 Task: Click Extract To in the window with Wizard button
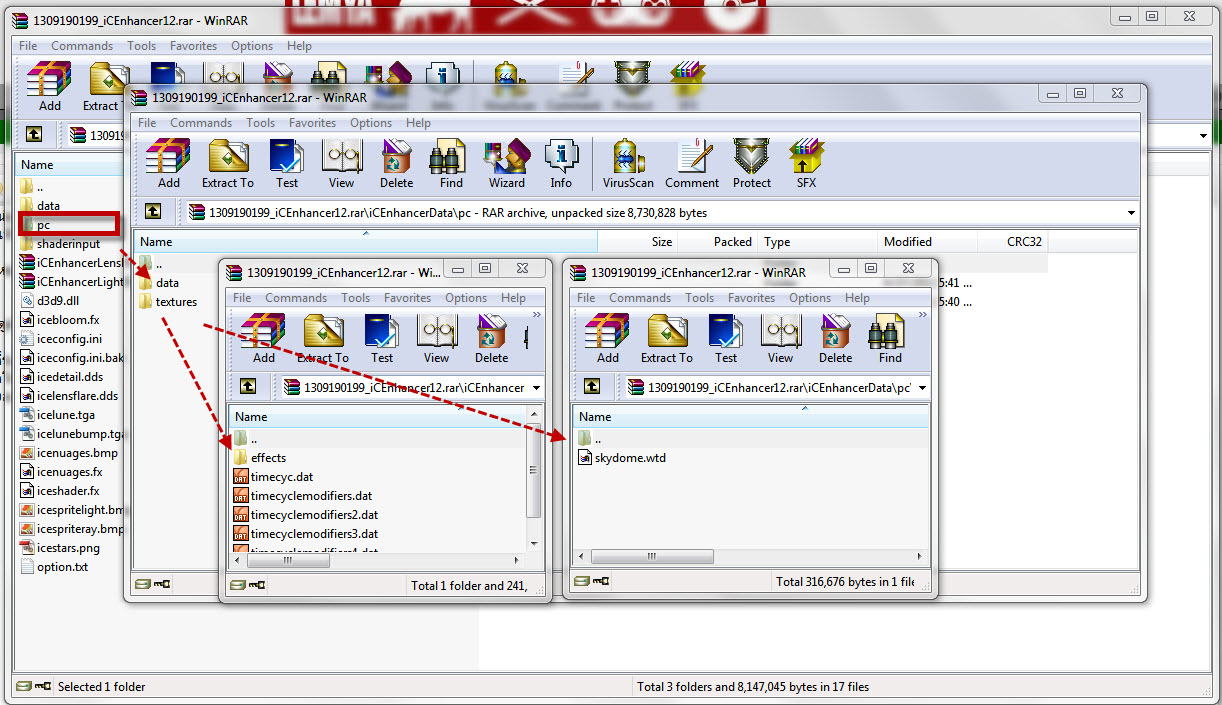(x=228, y=163)
